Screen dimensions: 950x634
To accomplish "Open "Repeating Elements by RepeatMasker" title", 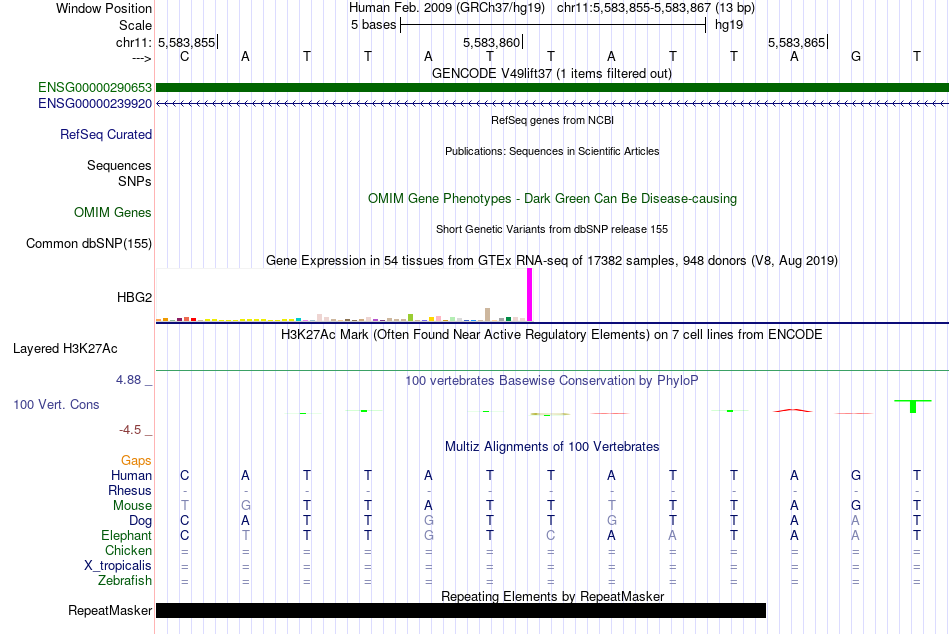I will tap(552, 596).
